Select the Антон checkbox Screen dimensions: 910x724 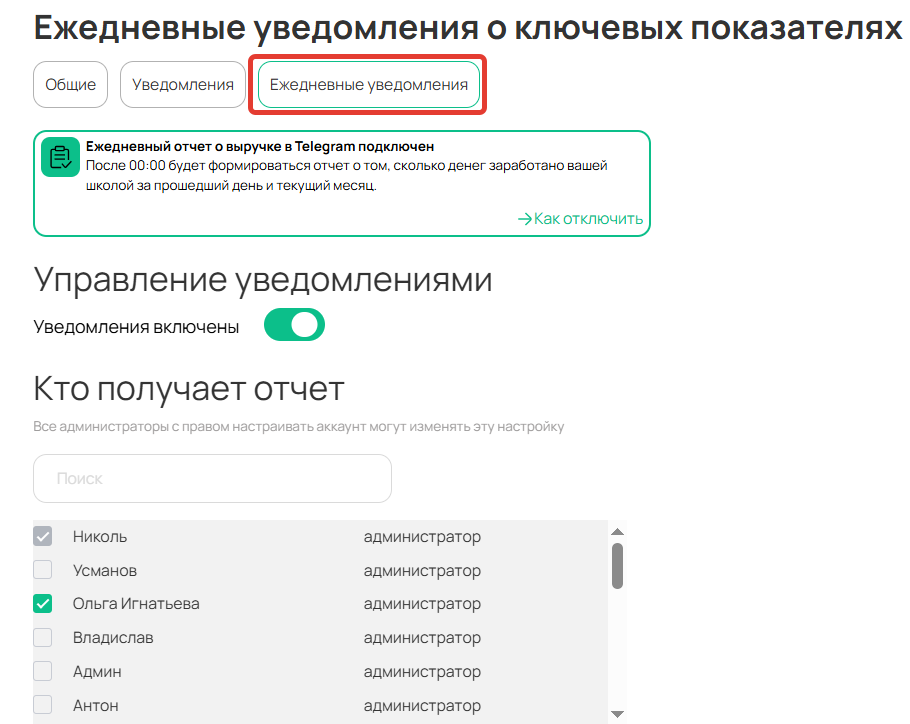42,705
